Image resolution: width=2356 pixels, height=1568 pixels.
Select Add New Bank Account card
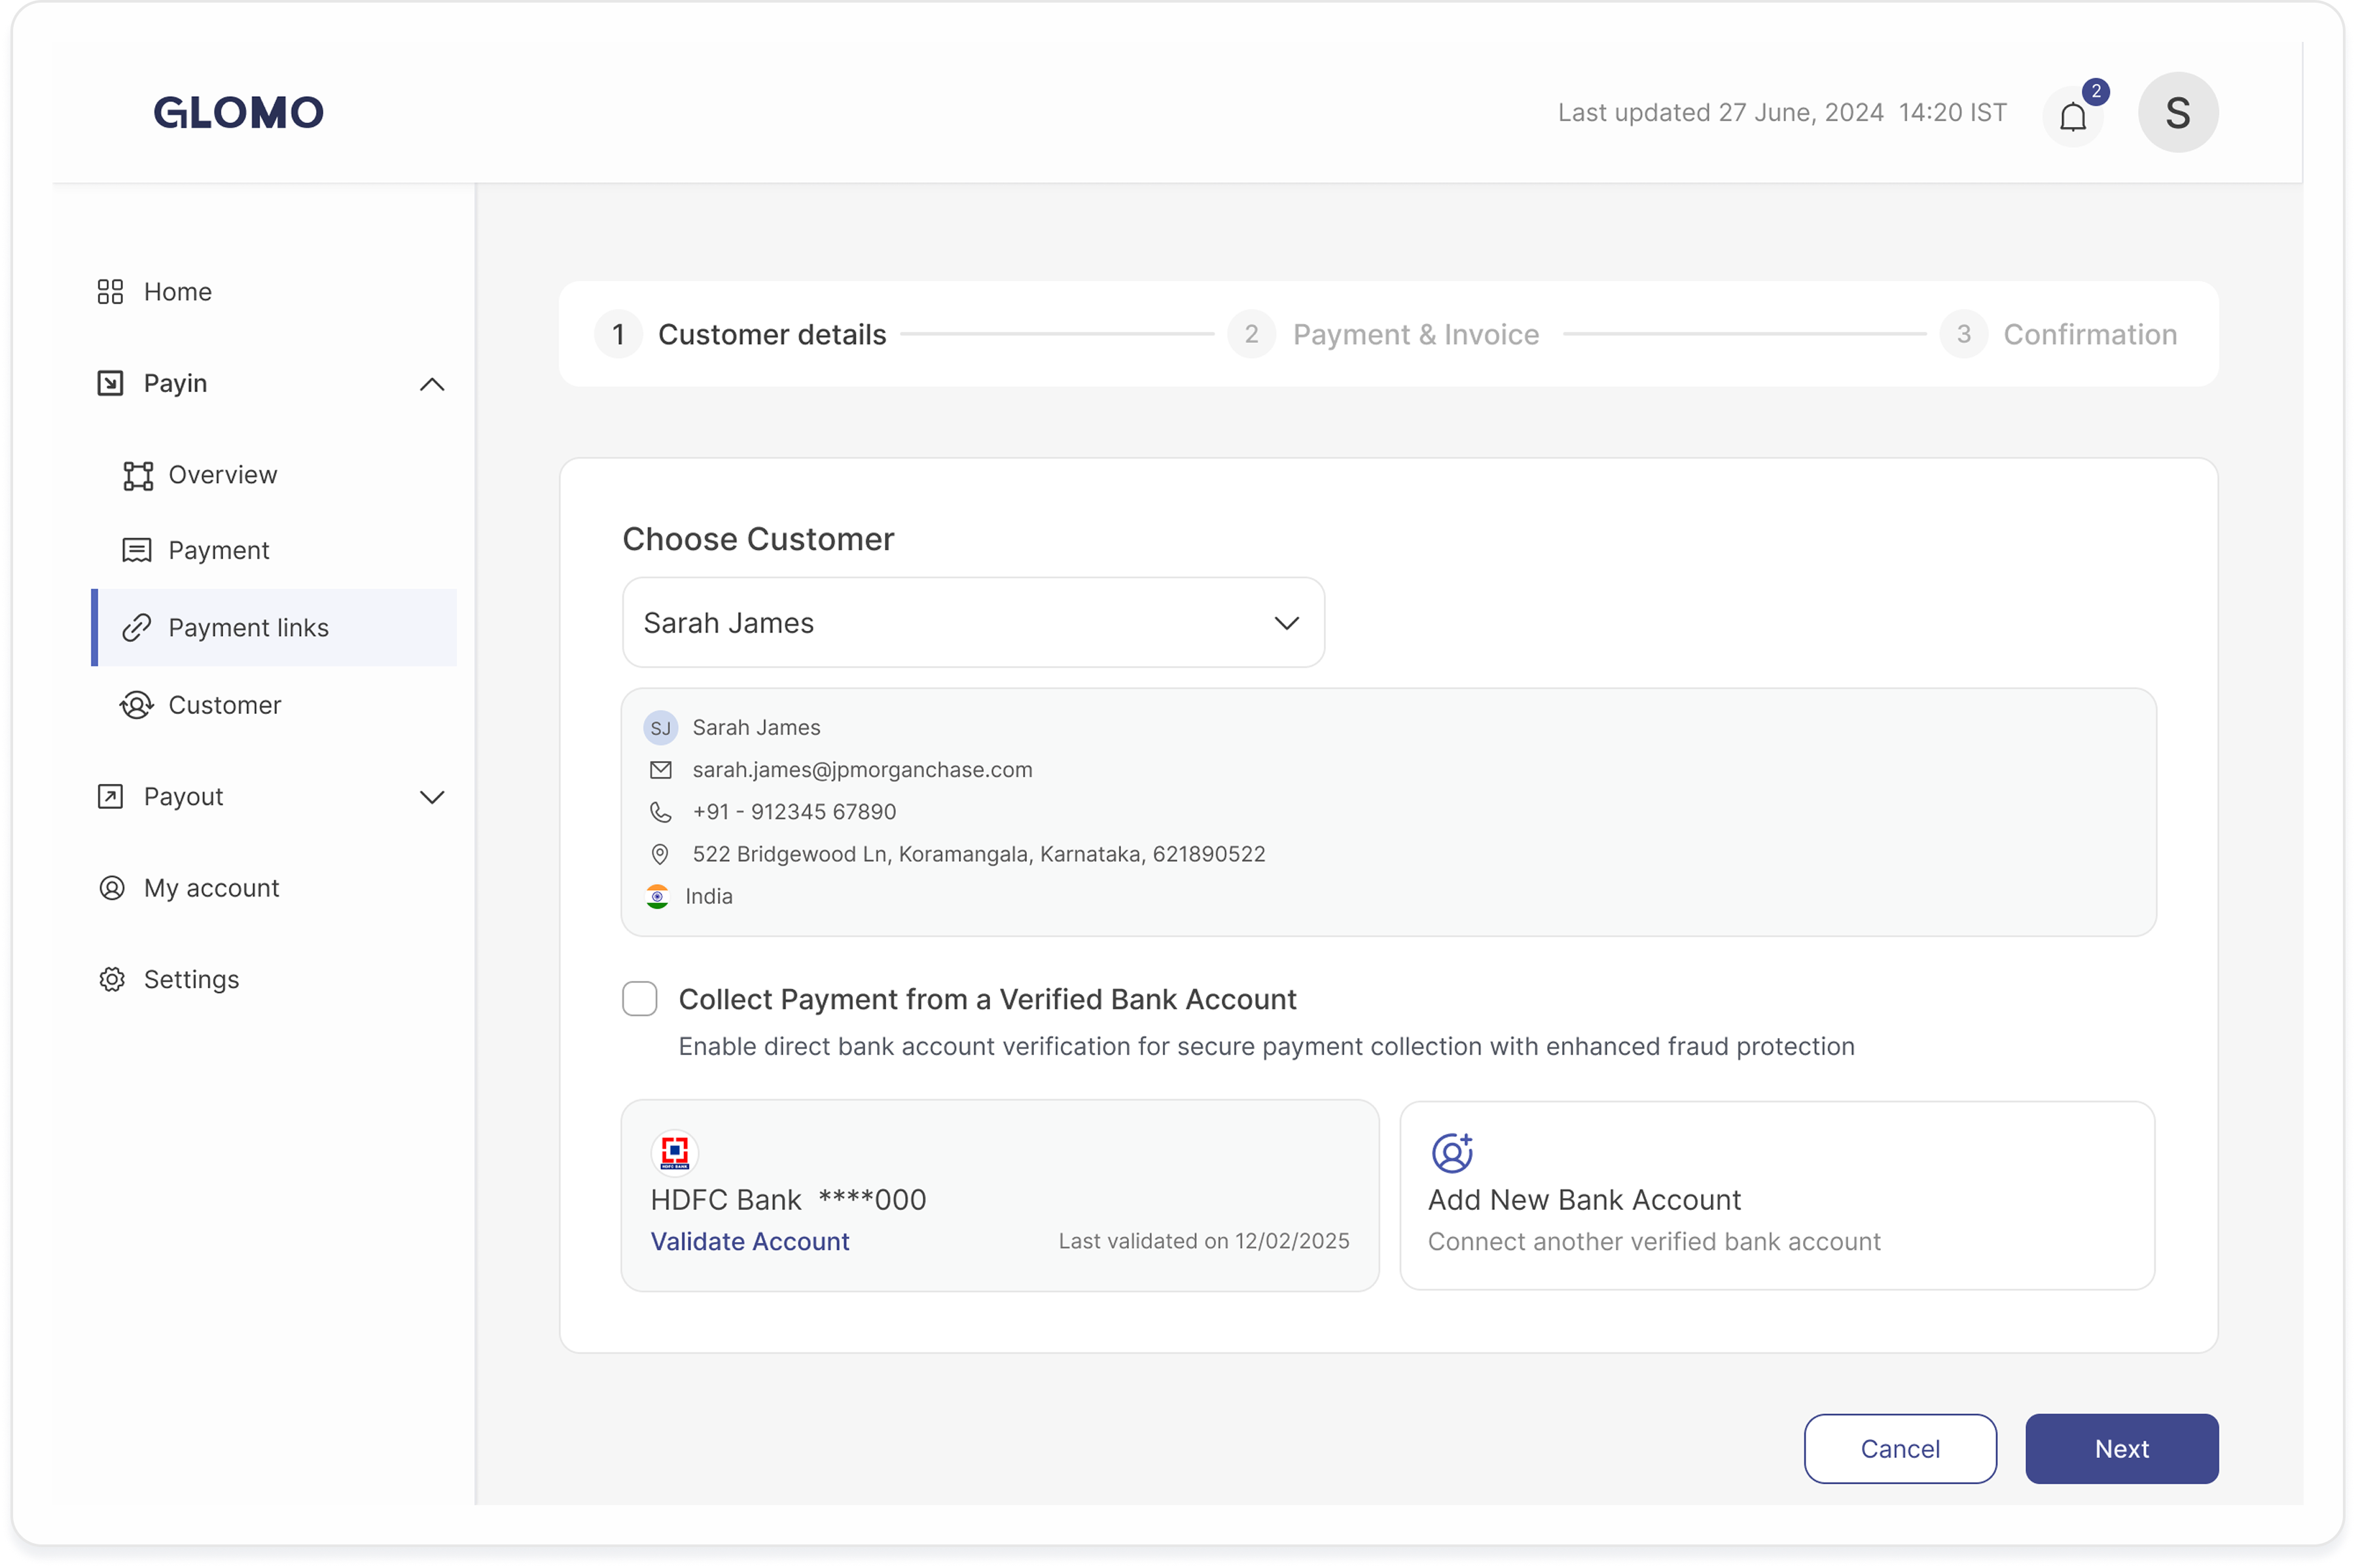(1777, 1196)
